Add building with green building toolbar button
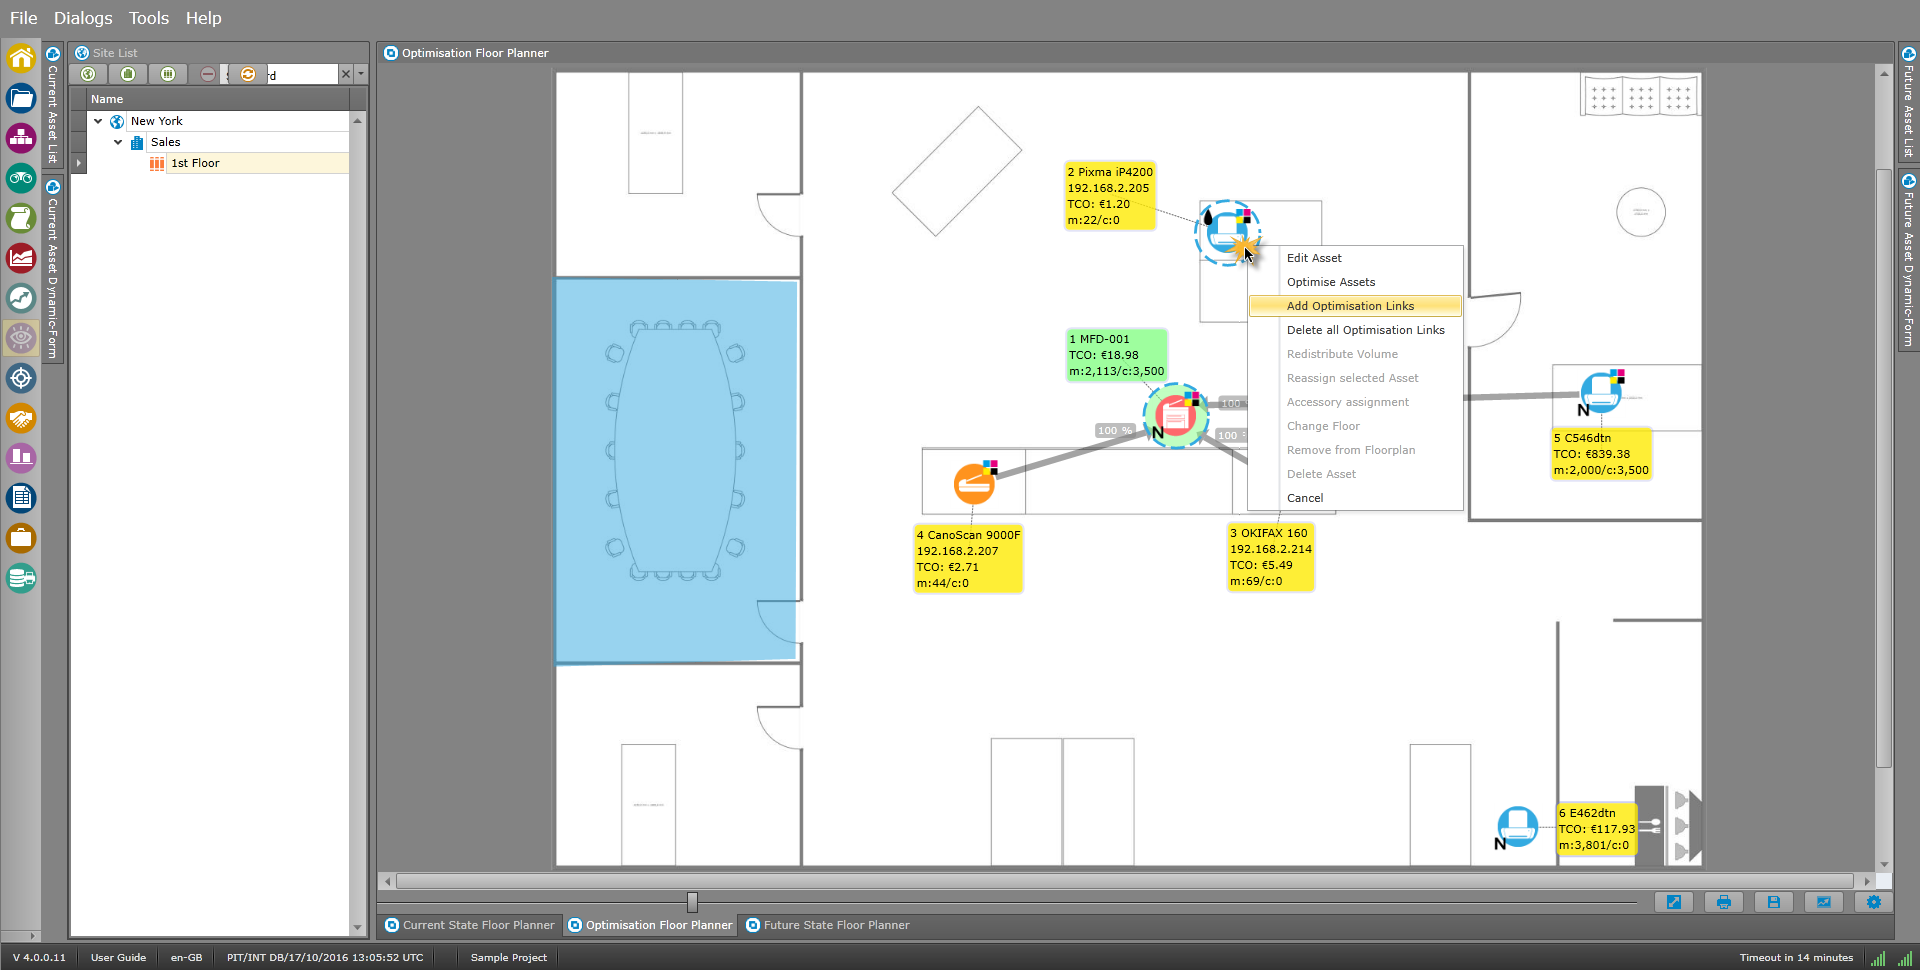Viewport: 1920px width, 970px height. pyautogui.click(x=128, y=74)
